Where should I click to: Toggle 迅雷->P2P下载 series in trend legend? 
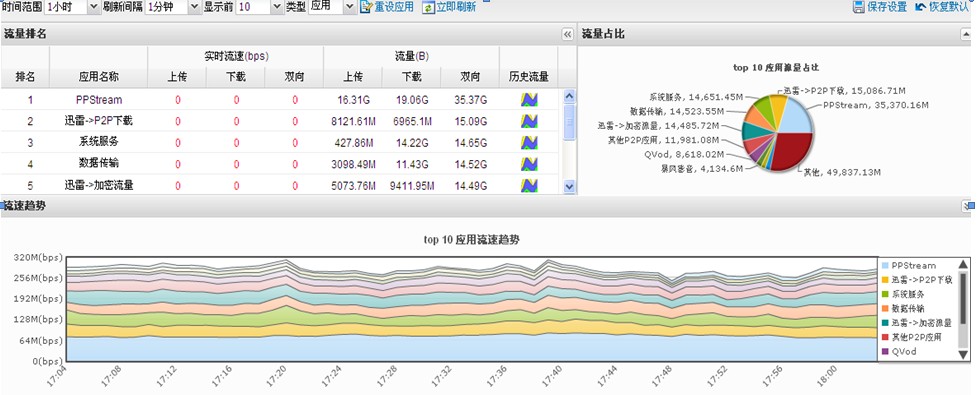point(917,280)
